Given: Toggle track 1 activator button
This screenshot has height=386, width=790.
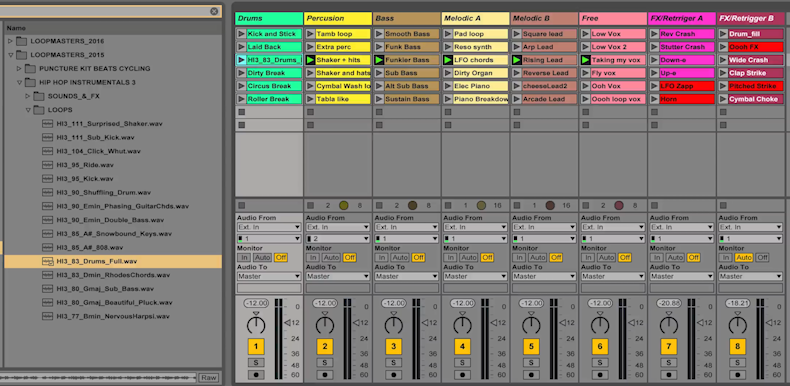Looking at the screenshot, I should tap(256, 347).
